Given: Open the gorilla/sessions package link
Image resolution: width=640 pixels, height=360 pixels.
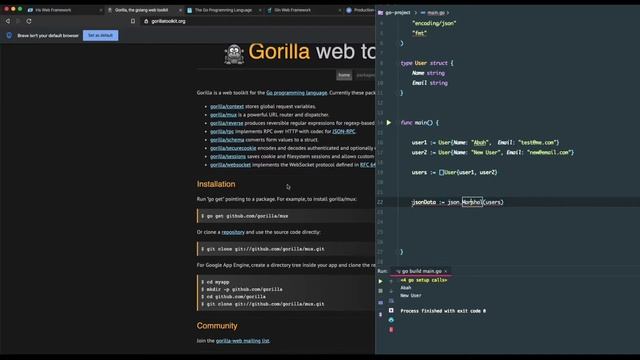Looking at the screenshot, I should pyautogui.click(x=228, y=157).
